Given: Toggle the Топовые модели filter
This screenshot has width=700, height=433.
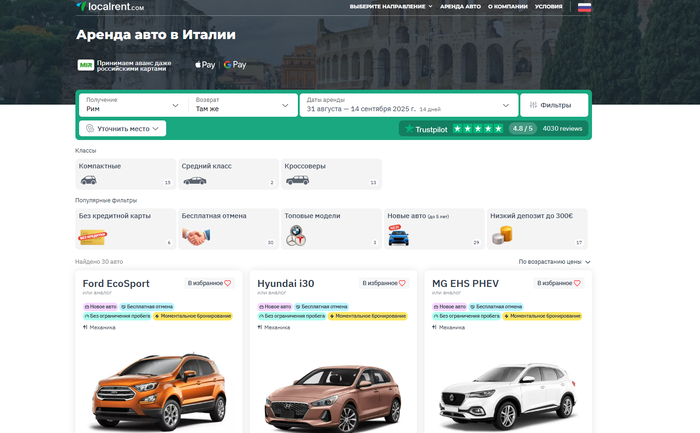Looking at the screenshot, I should tap(331, 229).
